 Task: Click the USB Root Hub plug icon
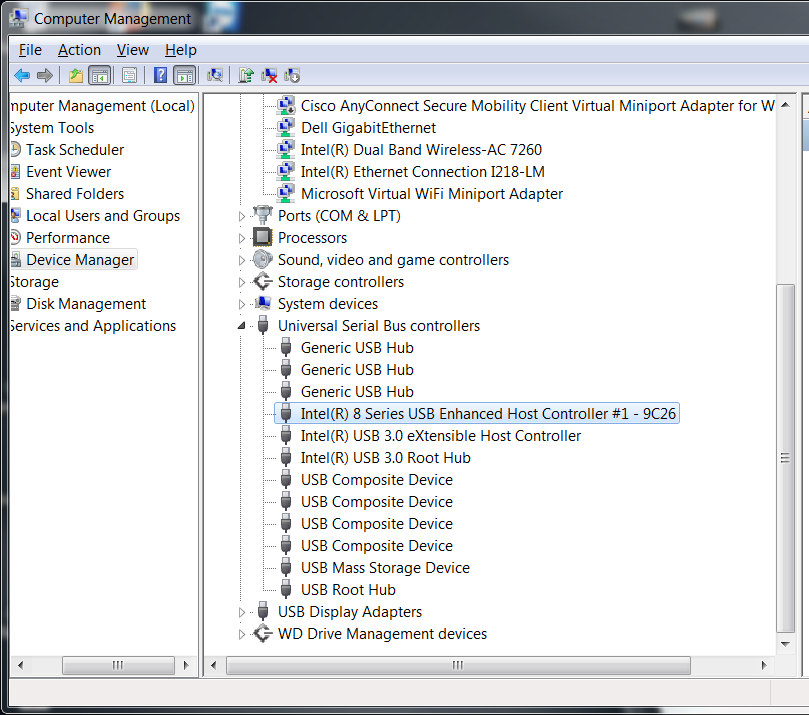click(286, 589)
